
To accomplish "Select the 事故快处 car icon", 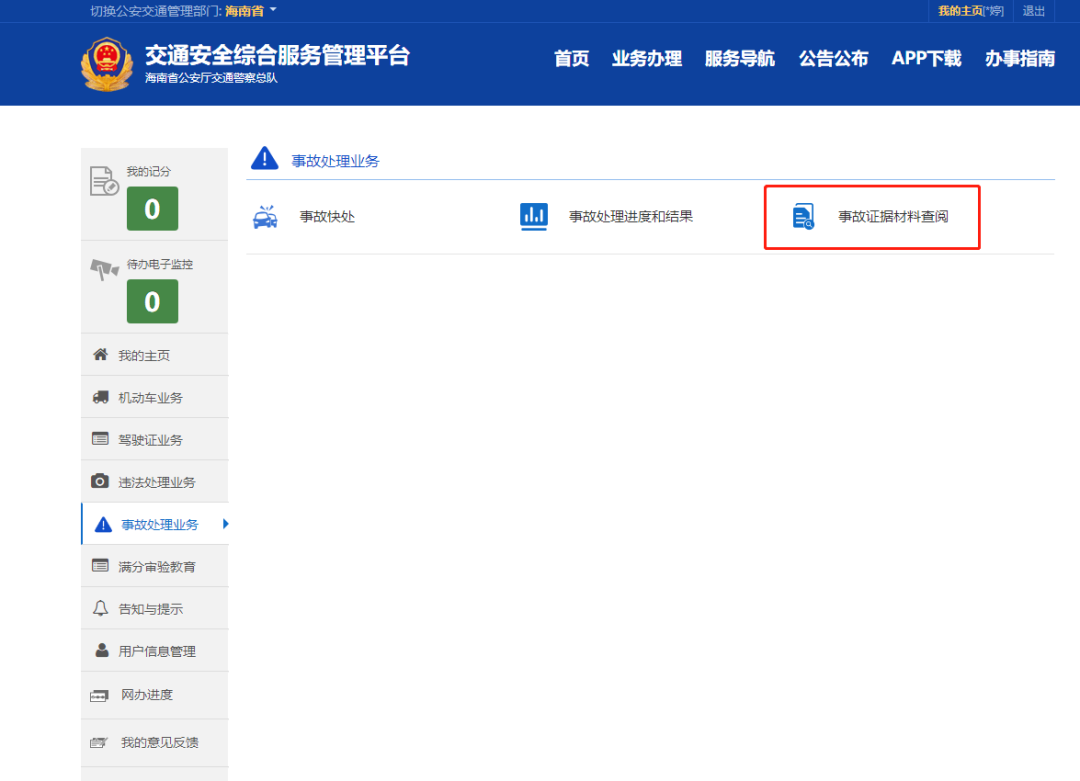I will (264, 216).
